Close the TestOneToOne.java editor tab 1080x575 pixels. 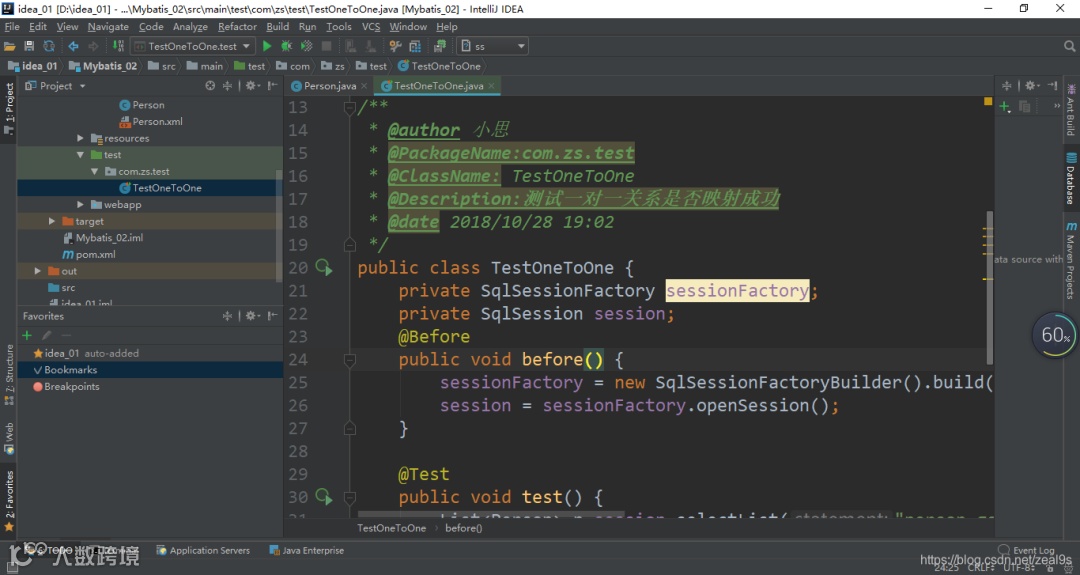491,86
